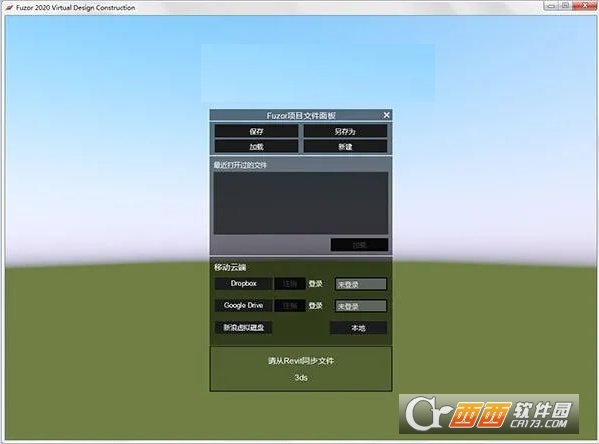599x444 pixels.
Task: Close the Fuzor项目文件面板 dialog with X
Action: coord(387,115)
